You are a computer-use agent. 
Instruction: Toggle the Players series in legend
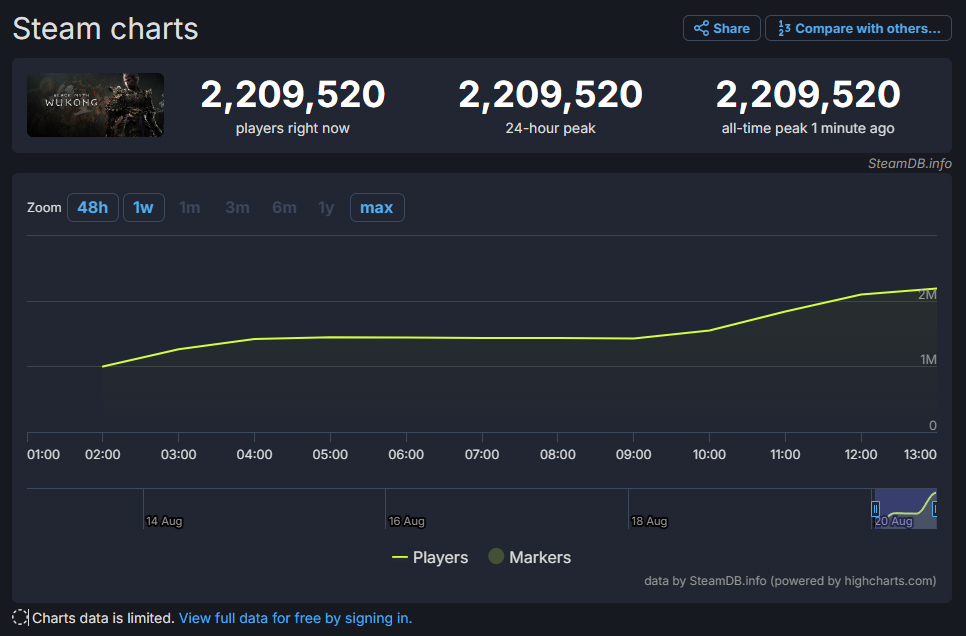pos(430,557)
